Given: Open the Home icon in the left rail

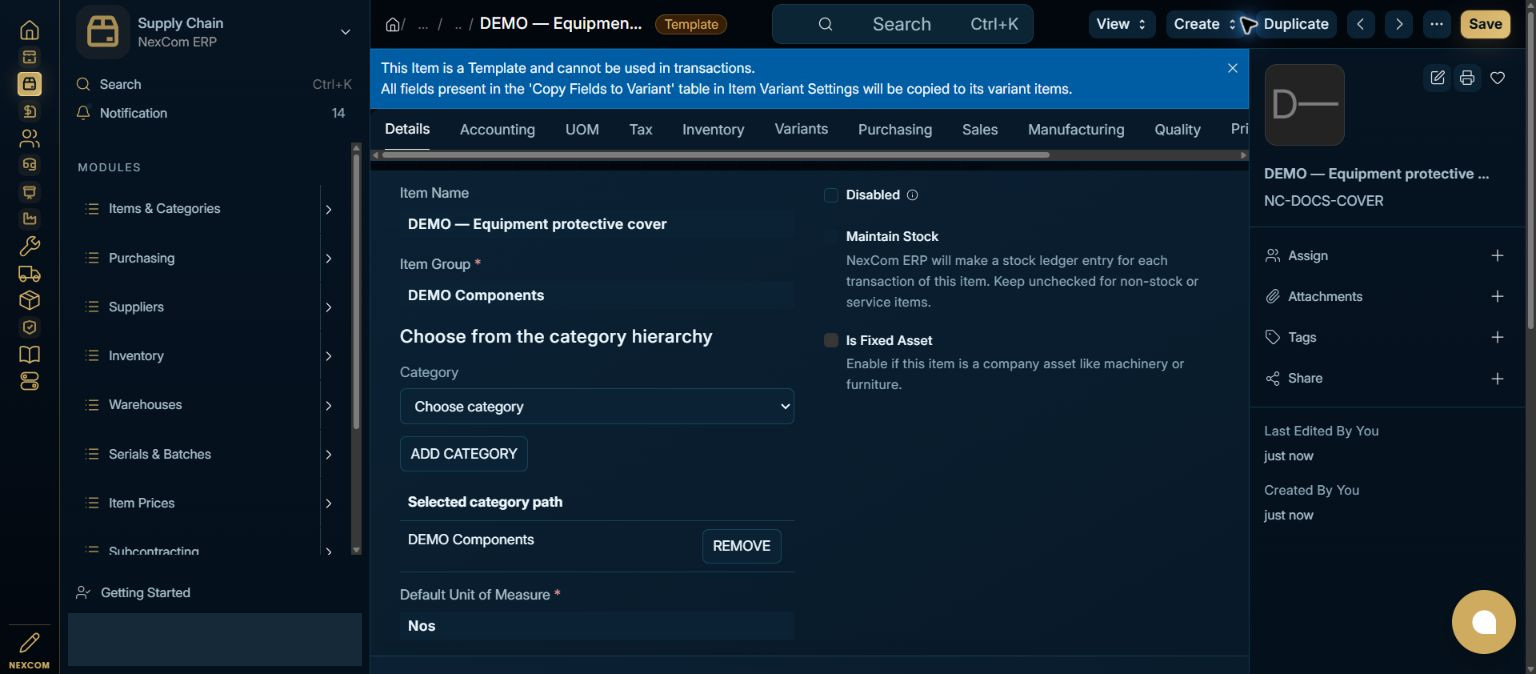Looking at the screenshot, I should pos(29,30).
